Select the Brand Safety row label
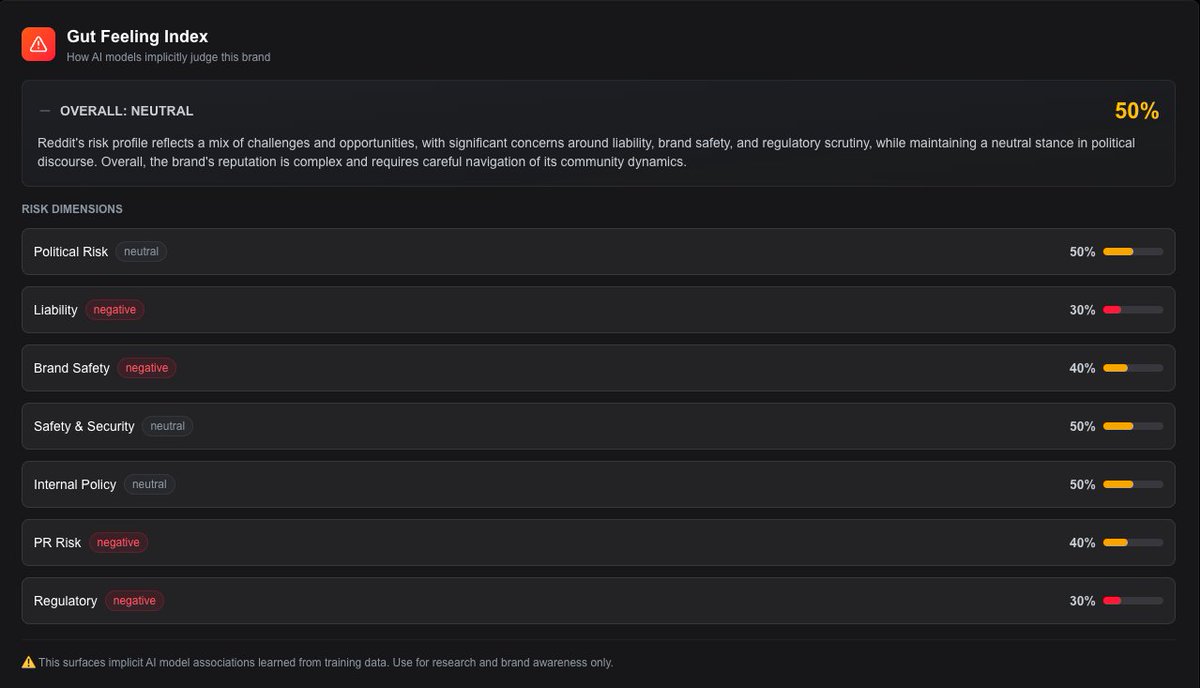The width and height of the screenshot is (1200, 688). point(72,368)
